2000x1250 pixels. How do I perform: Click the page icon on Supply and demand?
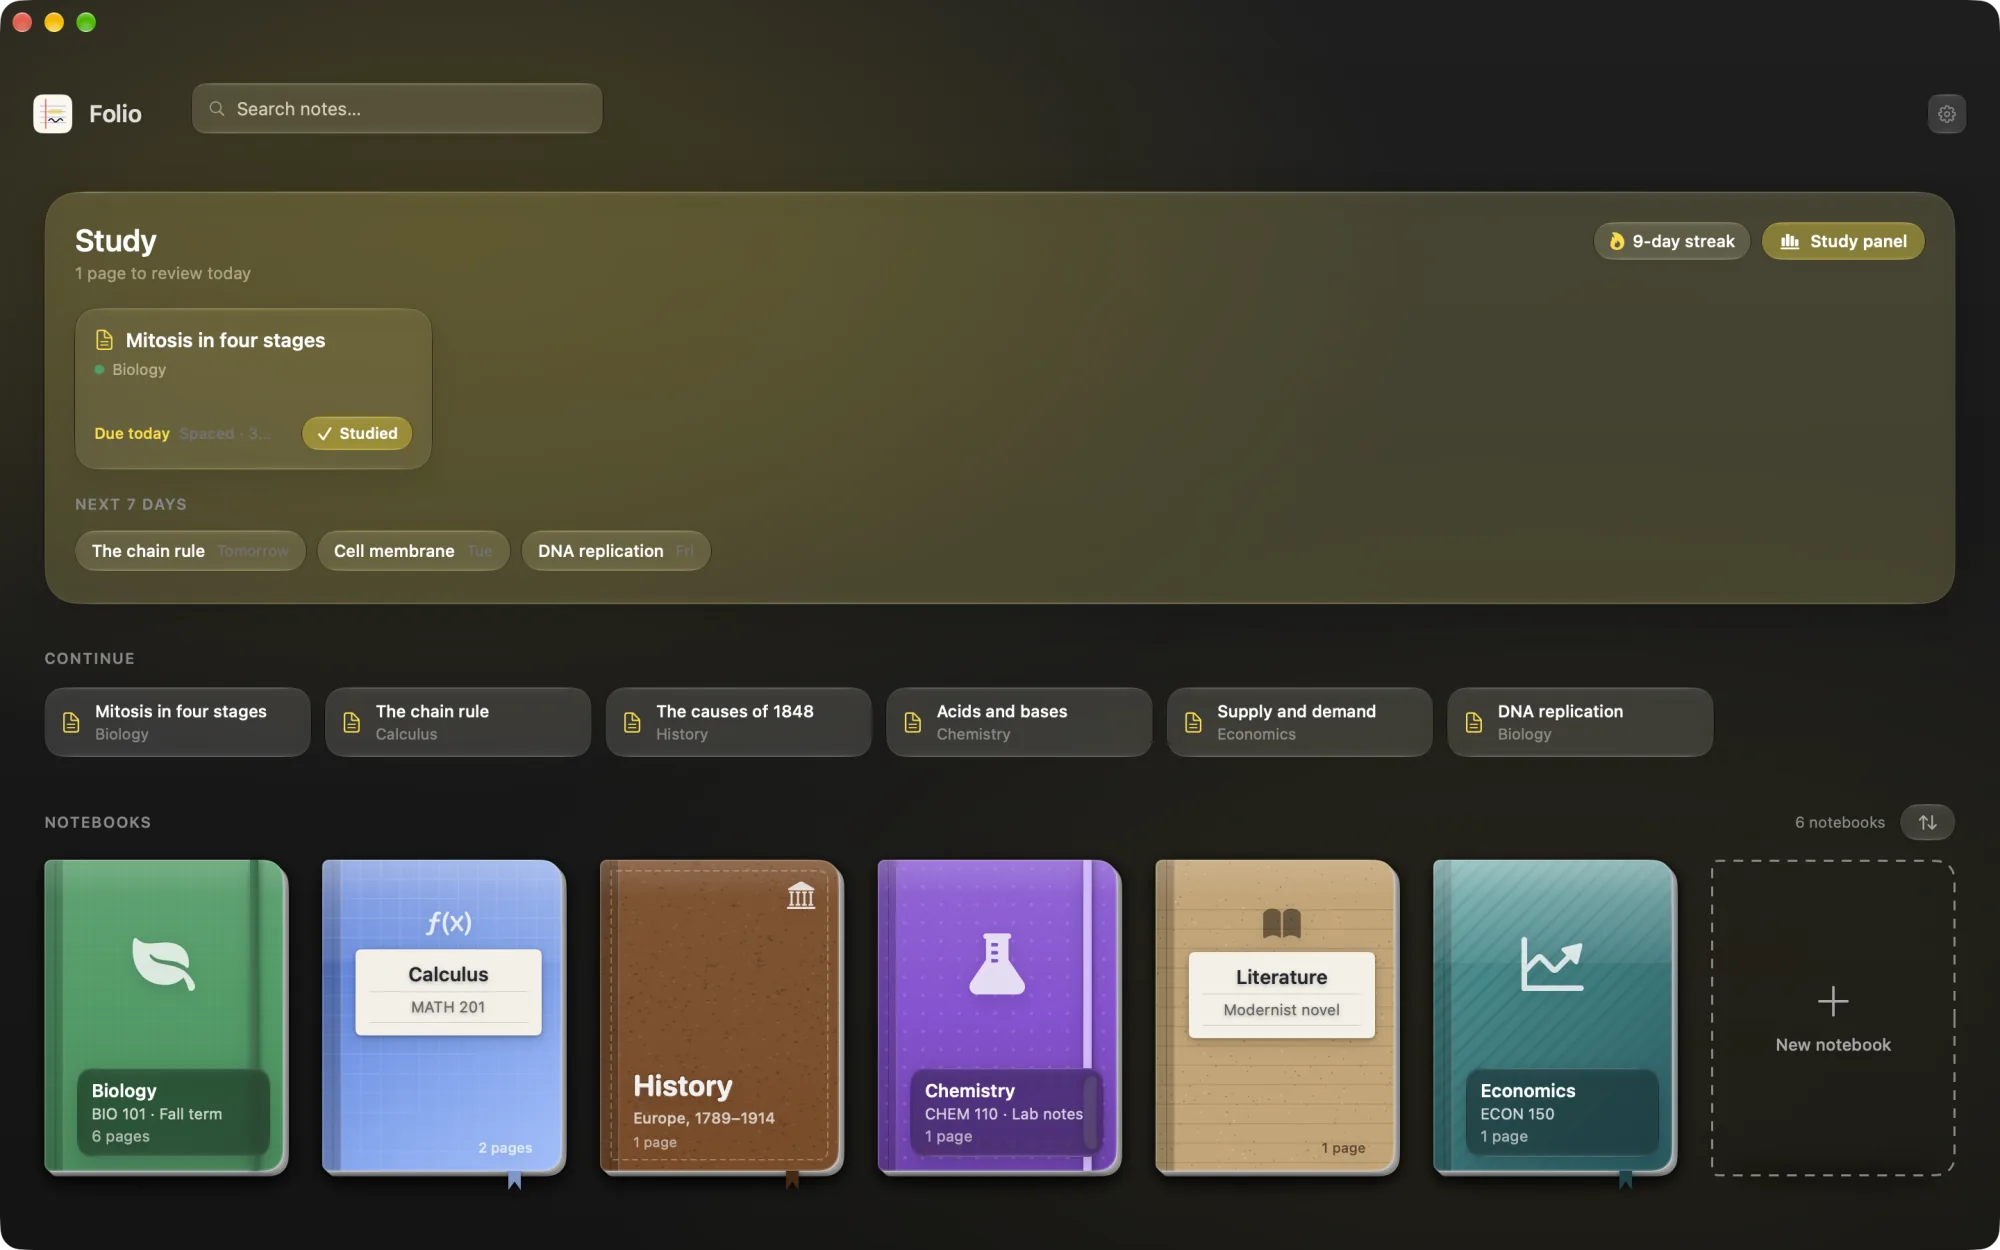[1193, 722]
